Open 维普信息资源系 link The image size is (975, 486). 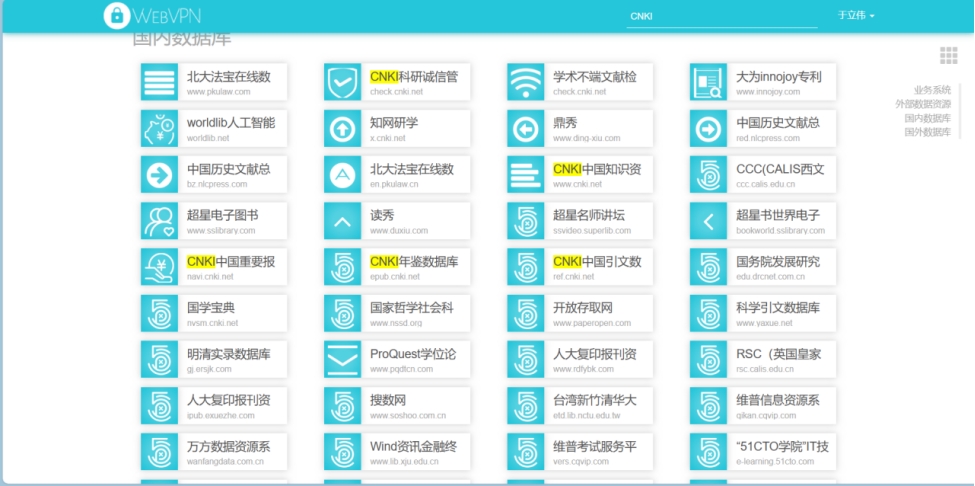click(x=763, y=406)
